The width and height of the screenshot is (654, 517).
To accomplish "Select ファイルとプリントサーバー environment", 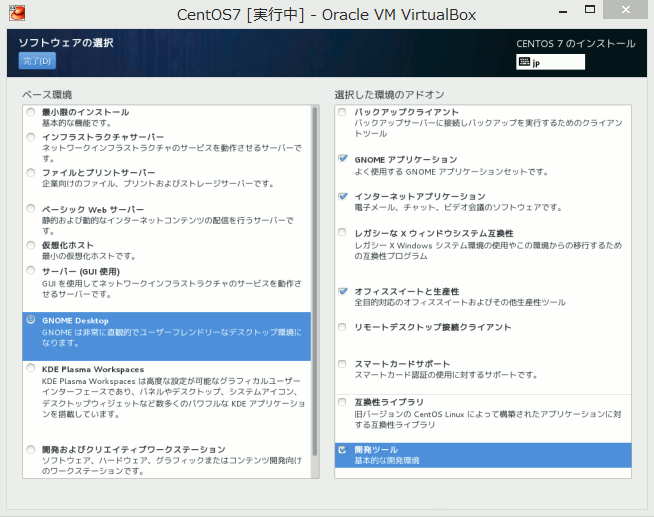I will (32, 173).
